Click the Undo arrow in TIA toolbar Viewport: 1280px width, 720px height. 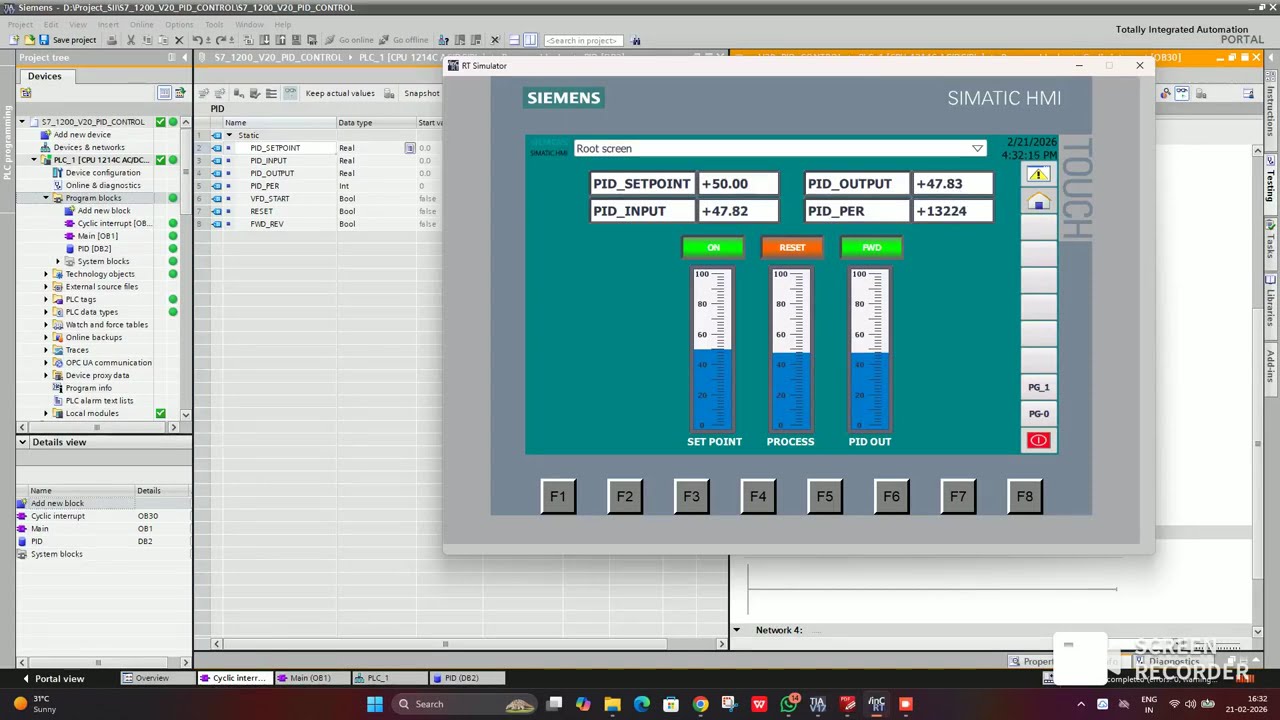point(198,40)
